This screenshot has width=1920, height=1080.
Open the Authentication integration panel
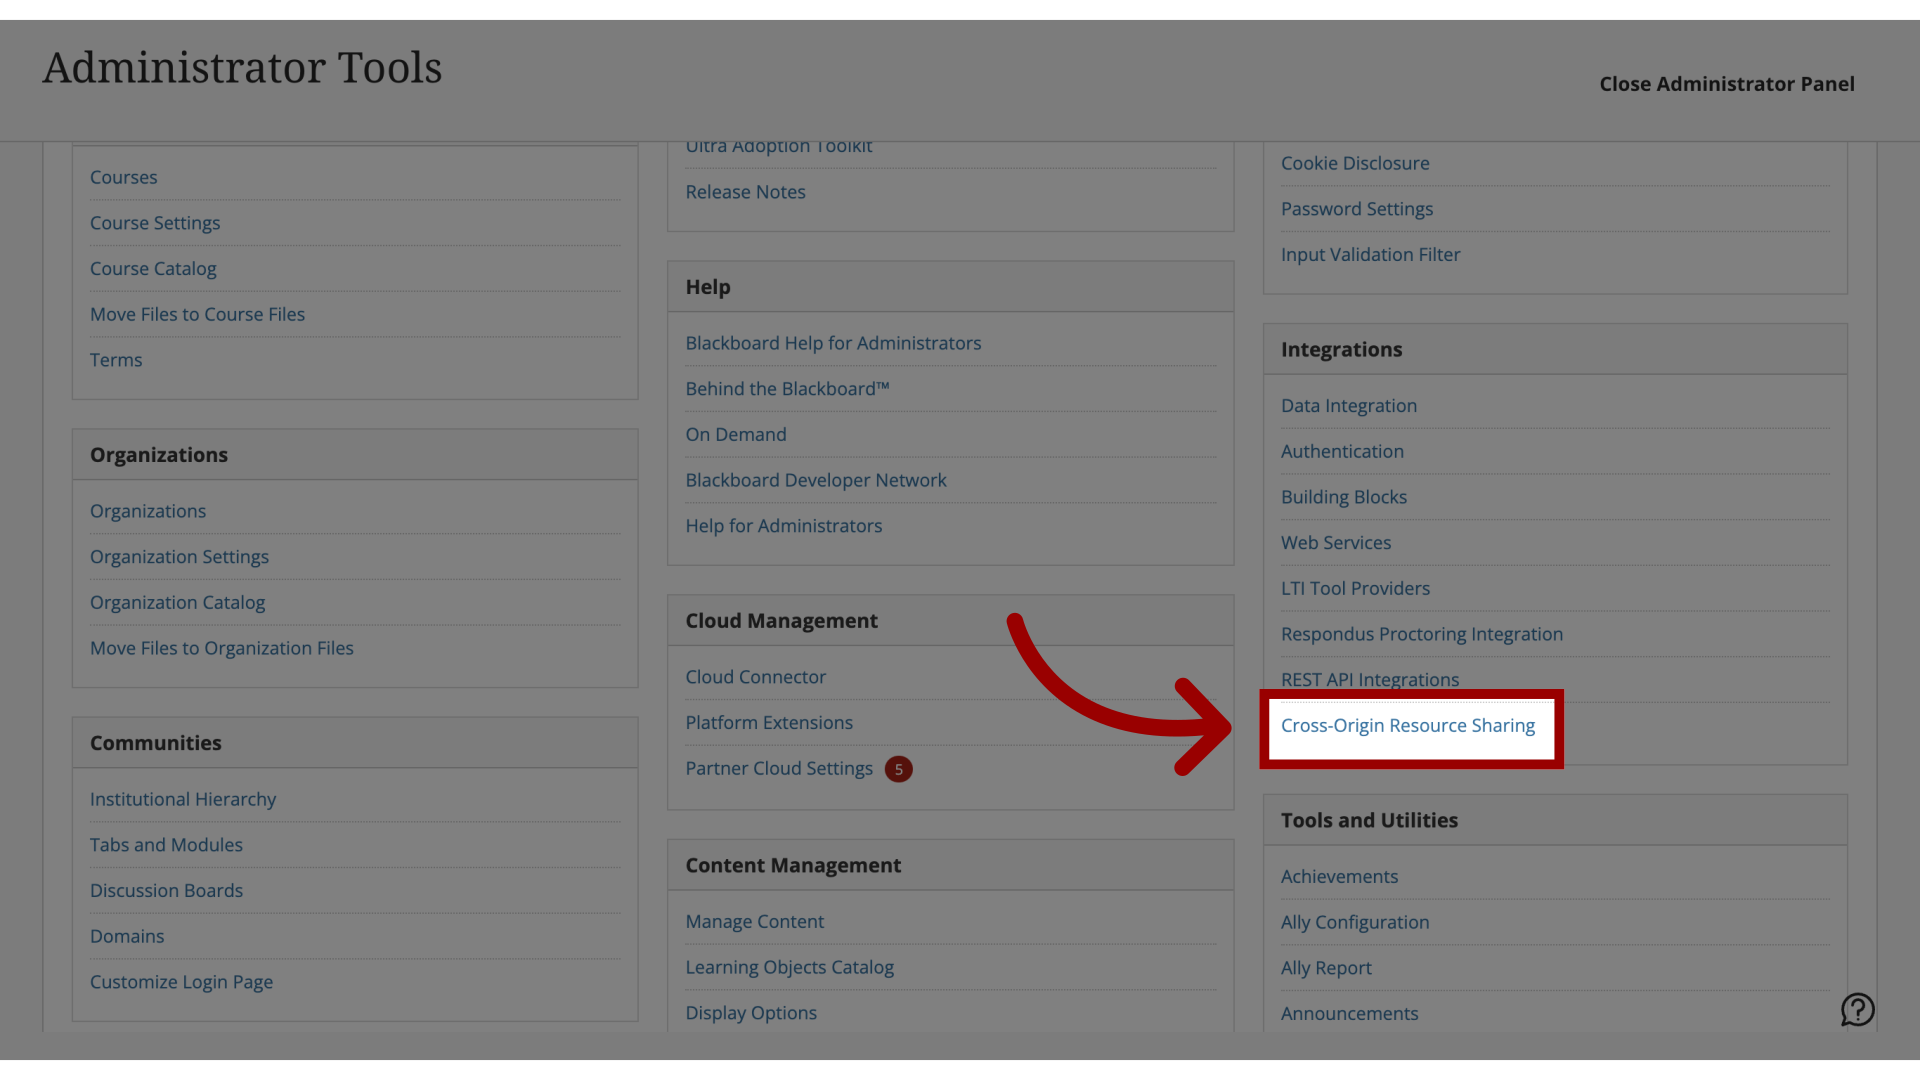coord(1342,452)
